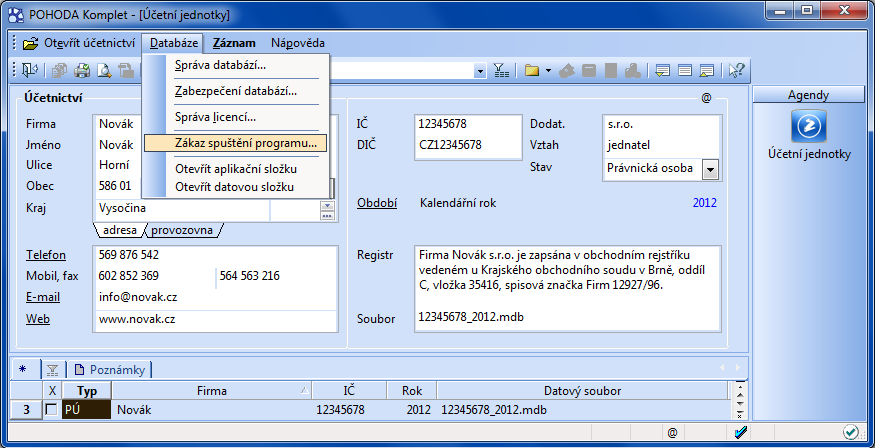Open the Poznámky tab
This screenshot has height=448, width=875.
(110, 369)
